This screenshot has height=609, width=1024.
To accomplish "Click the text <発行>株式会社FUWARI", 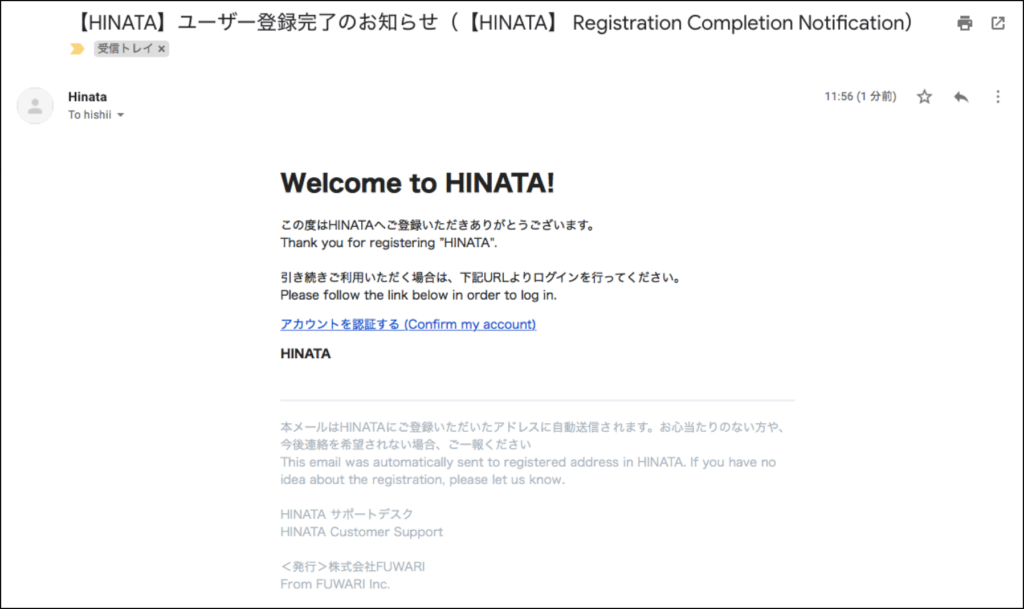I will [x=353, y=567].
